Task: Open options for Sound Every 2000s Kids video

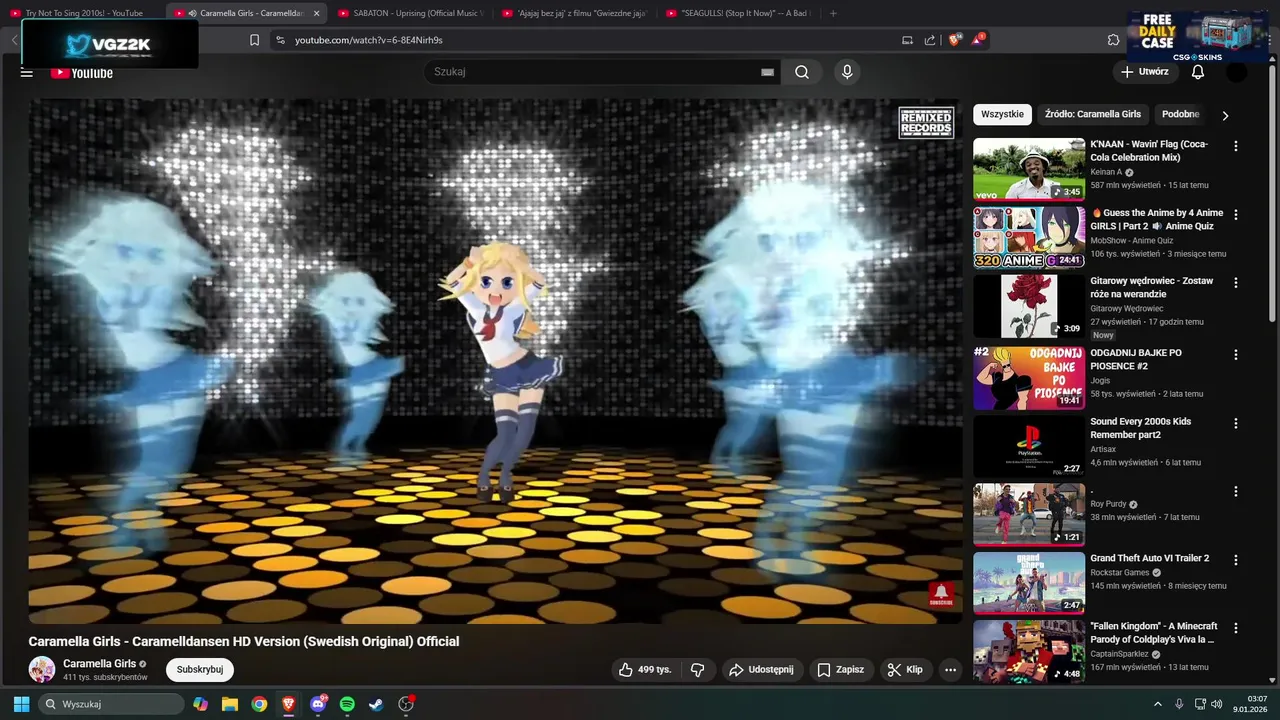Action: (1236, 423)
